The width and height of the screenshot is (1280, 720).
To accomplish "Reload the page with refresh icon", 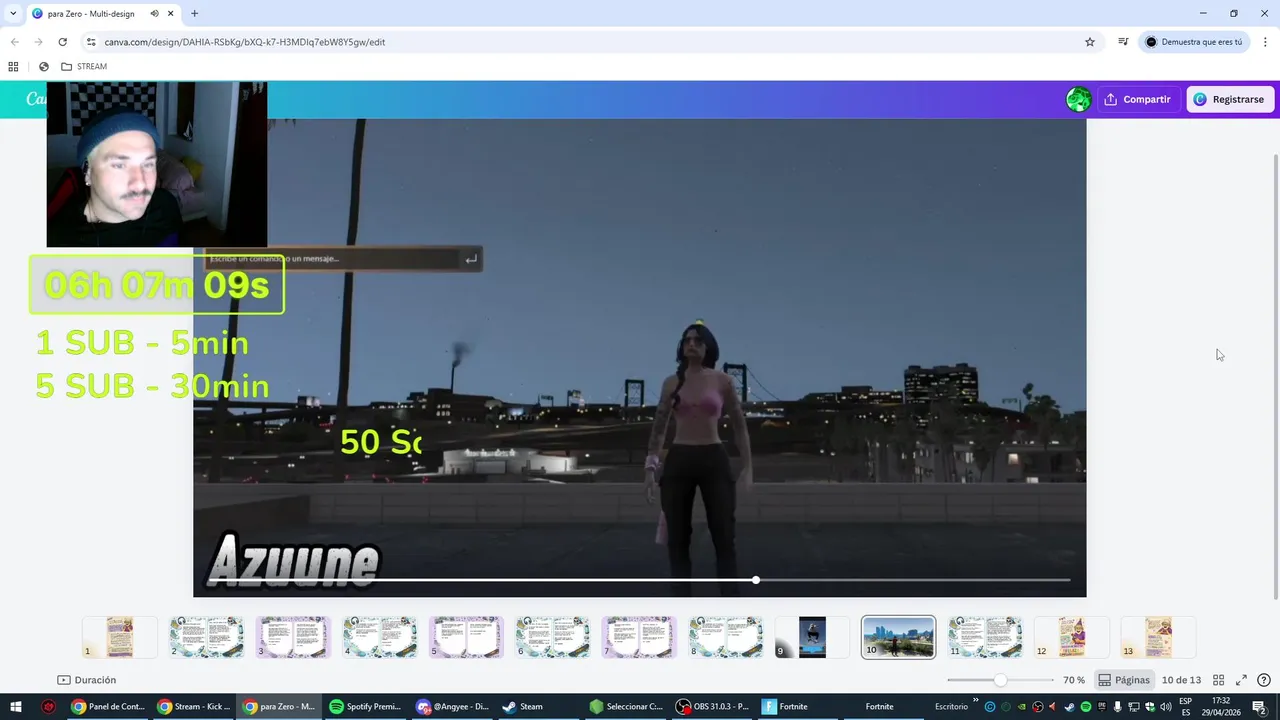I will pyautogui.click(x=62, y=42).
